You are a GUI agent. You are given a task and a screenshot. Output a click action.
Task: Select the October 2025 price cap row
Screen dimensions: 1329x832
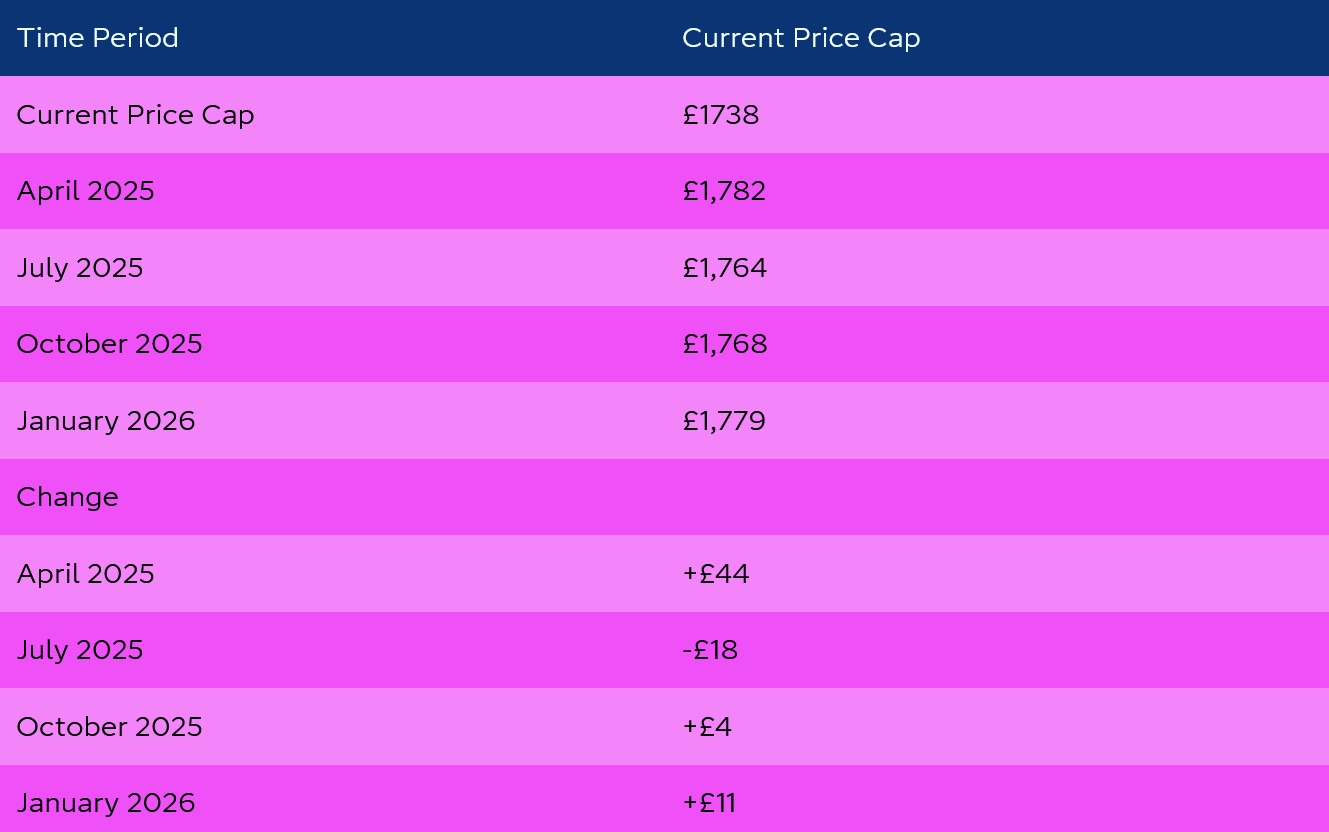coord(664,344)
